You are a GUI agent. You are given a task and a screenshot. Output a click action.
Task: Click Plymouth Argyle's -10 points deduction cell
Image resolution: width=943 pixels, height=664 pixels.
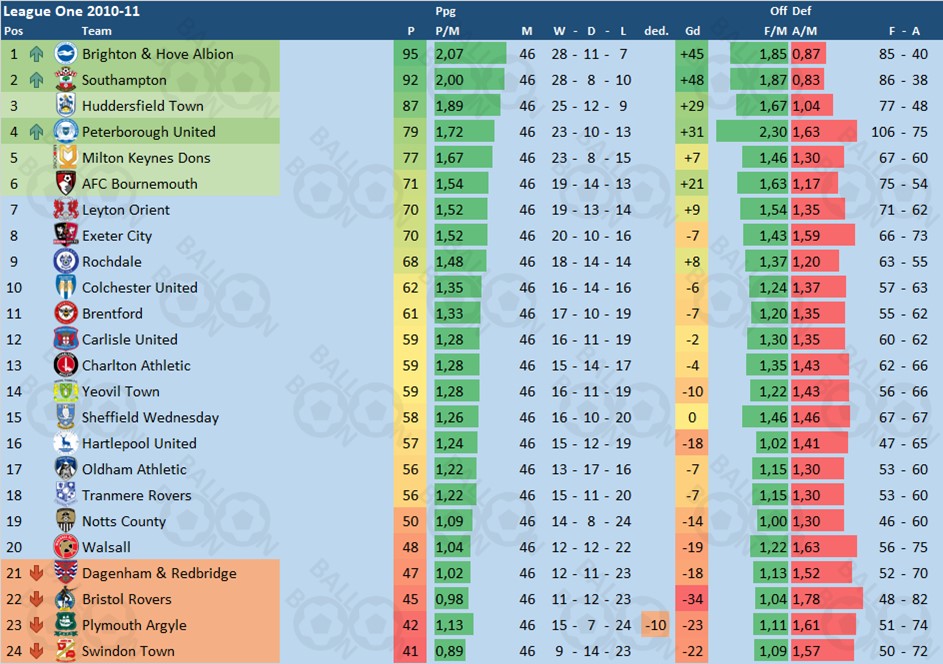point(656,626)
